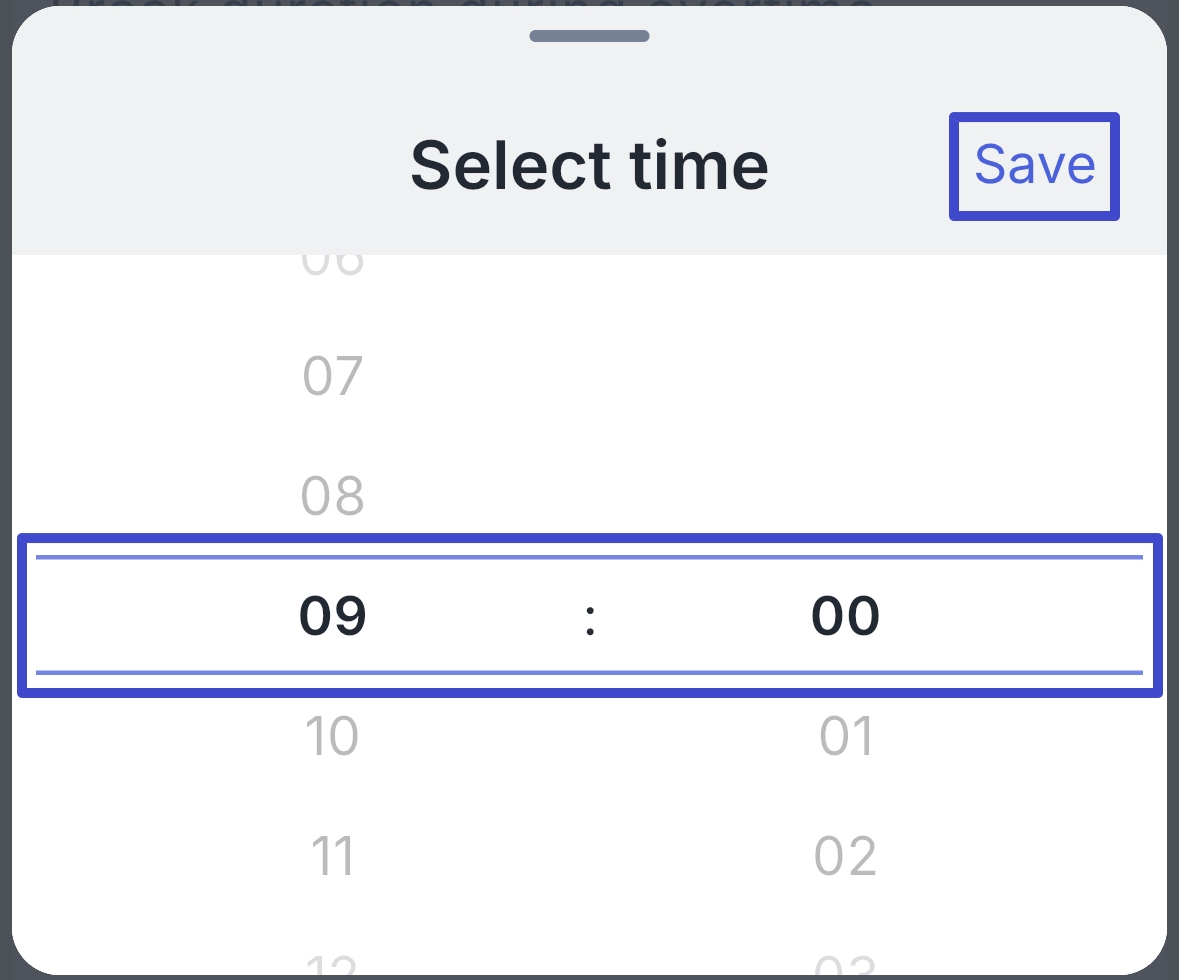Click the blank space between hour 10 and minute 01
Screen dimensions: 1179x980
589,736
